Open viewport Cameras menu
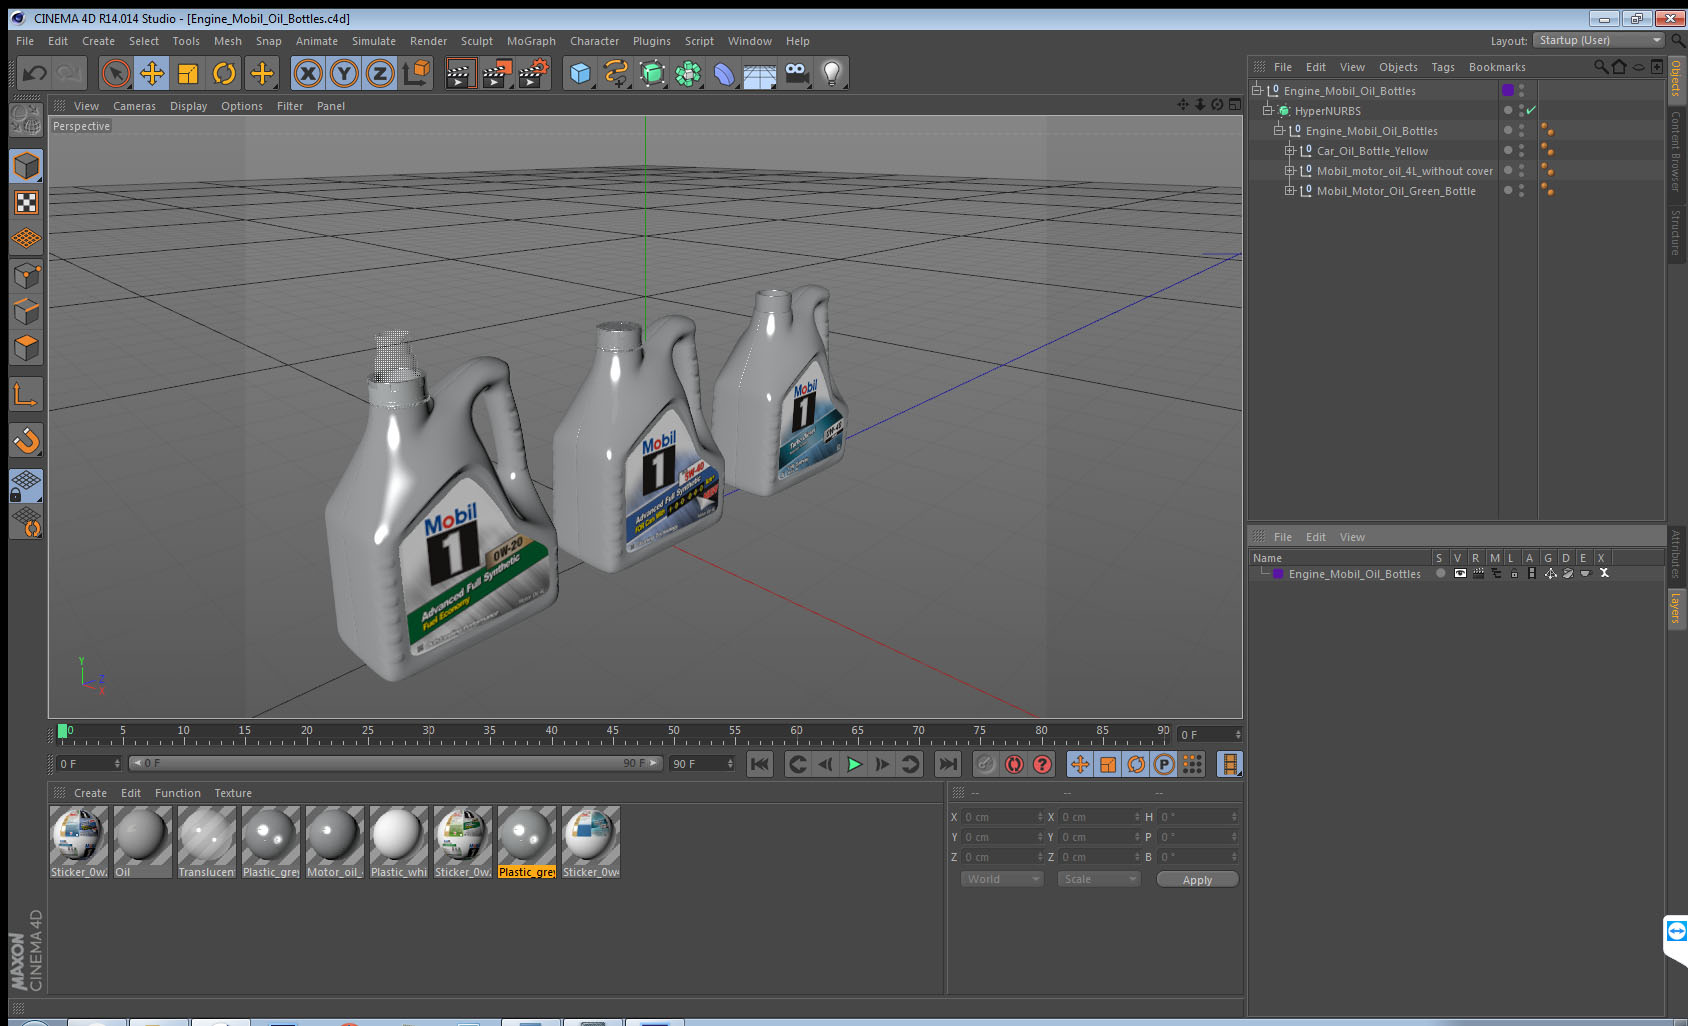This screenshot has width=1688, height=1026. pos(134,106)
